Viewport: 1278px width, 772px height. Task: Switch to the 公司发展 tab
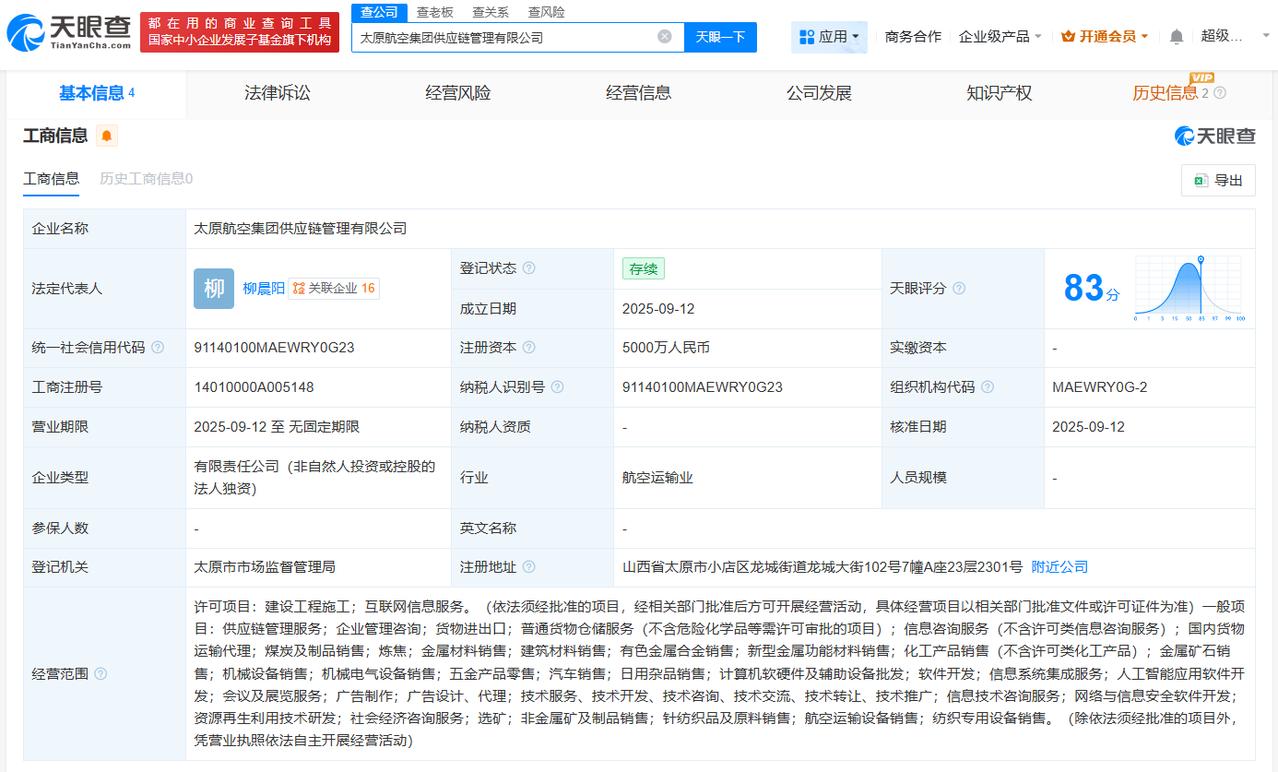pyautogui.click(x=819, y=93)
